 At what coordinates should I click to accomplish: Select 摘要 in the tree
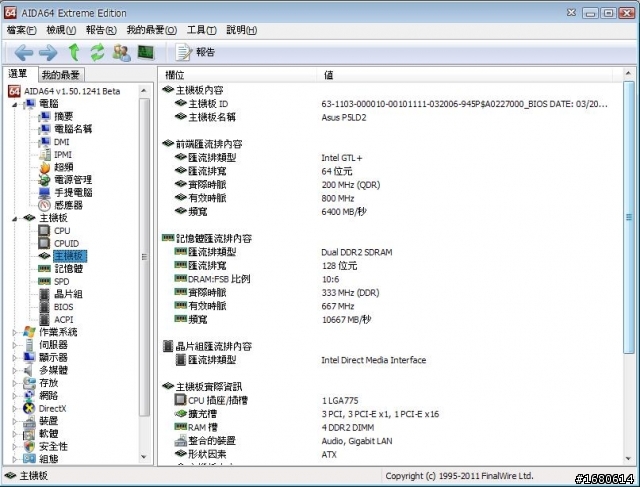point(64,116)
